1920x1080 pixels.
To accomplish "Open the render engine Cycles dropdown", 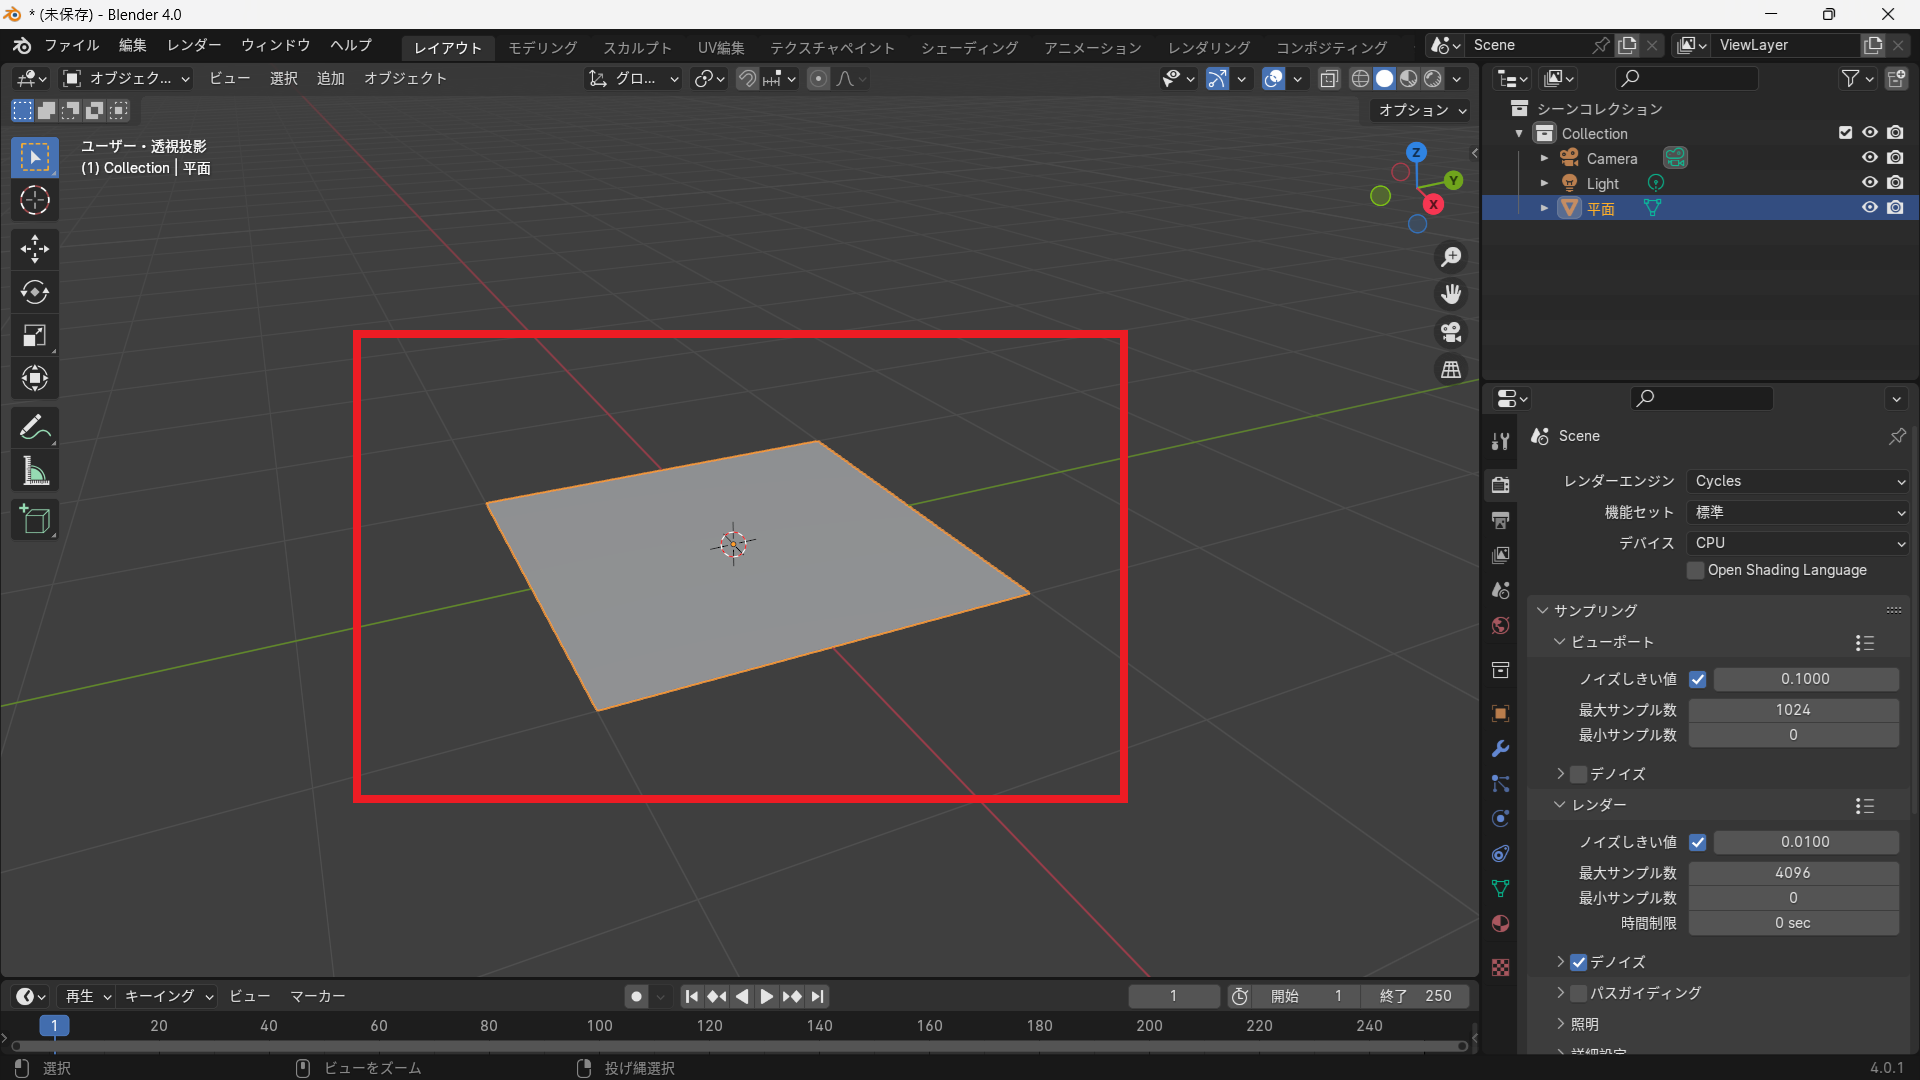I will pos(1798,481).
